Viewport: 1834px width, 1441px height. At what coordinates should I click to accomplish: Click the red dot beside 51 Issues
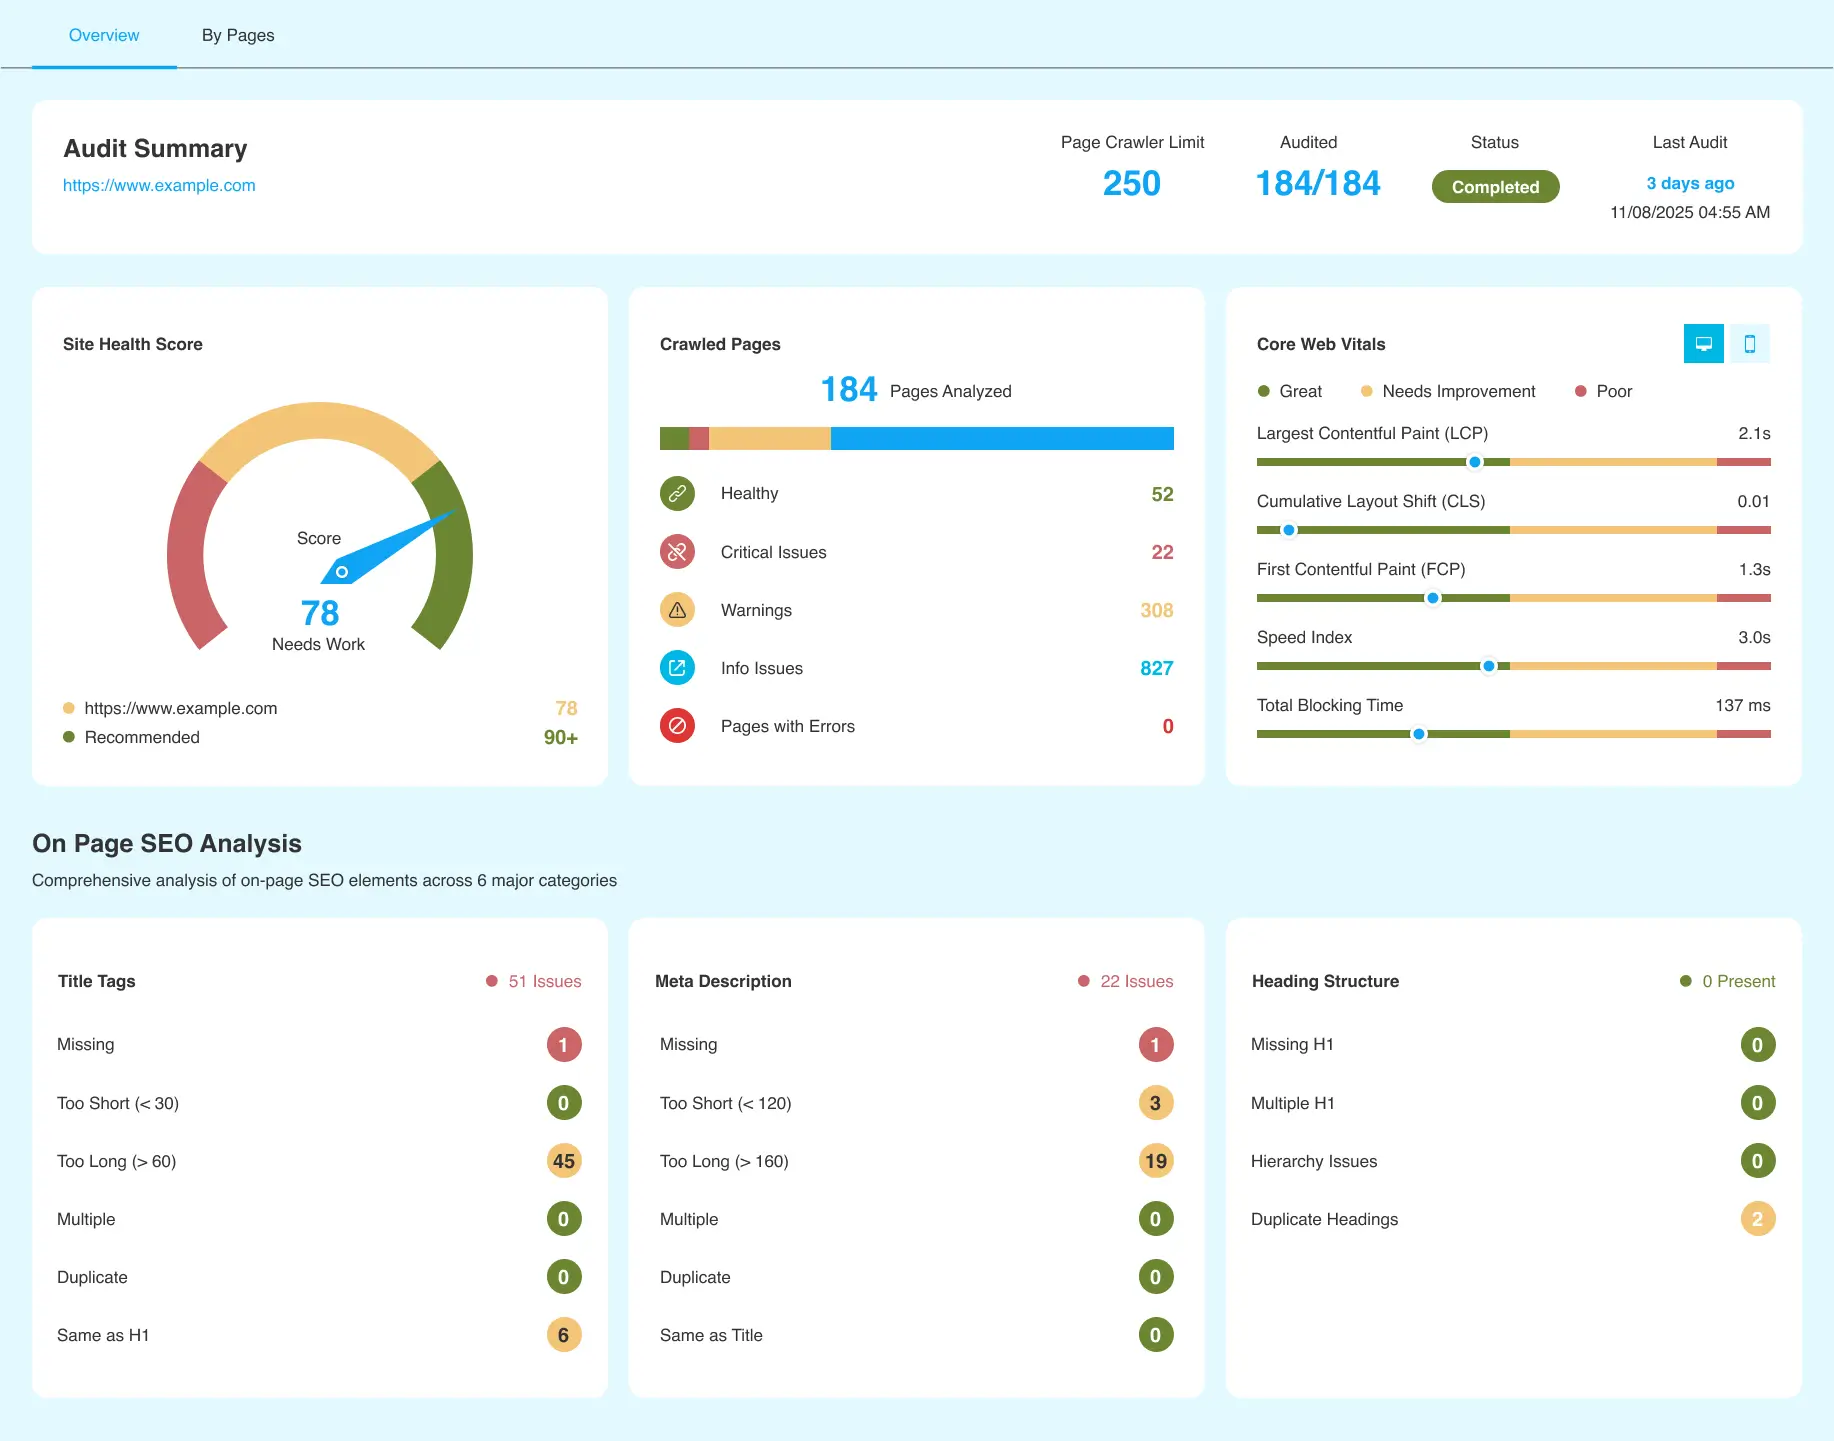(491, 981)
